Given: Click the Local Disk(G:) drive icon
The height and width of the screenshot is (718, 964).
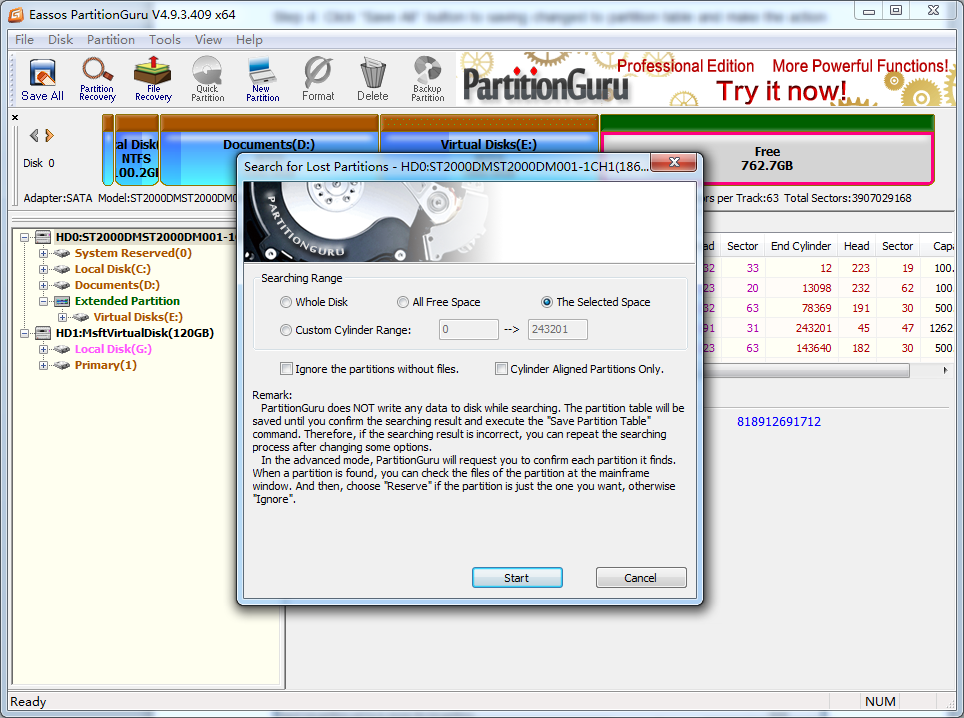Looking at the screenshot, I should pos(61,349).
